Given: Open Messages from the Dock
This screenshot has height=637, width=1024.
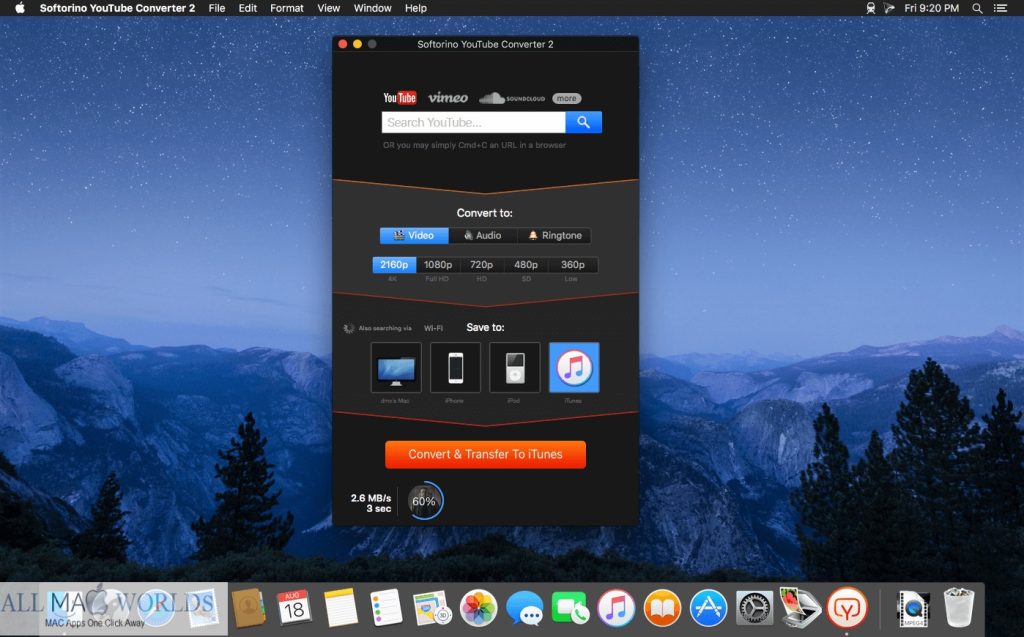Looking at the screenshot, I should coord(524,608).
